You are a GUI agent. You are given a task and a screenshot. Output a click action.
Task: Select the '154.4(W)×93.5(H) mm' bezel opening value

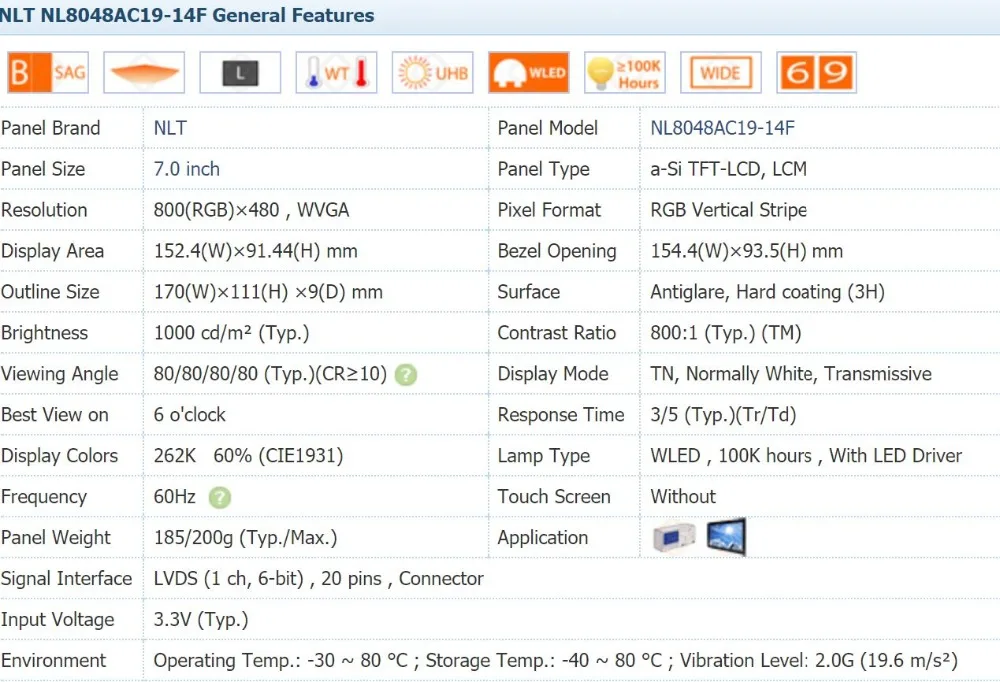746,251
